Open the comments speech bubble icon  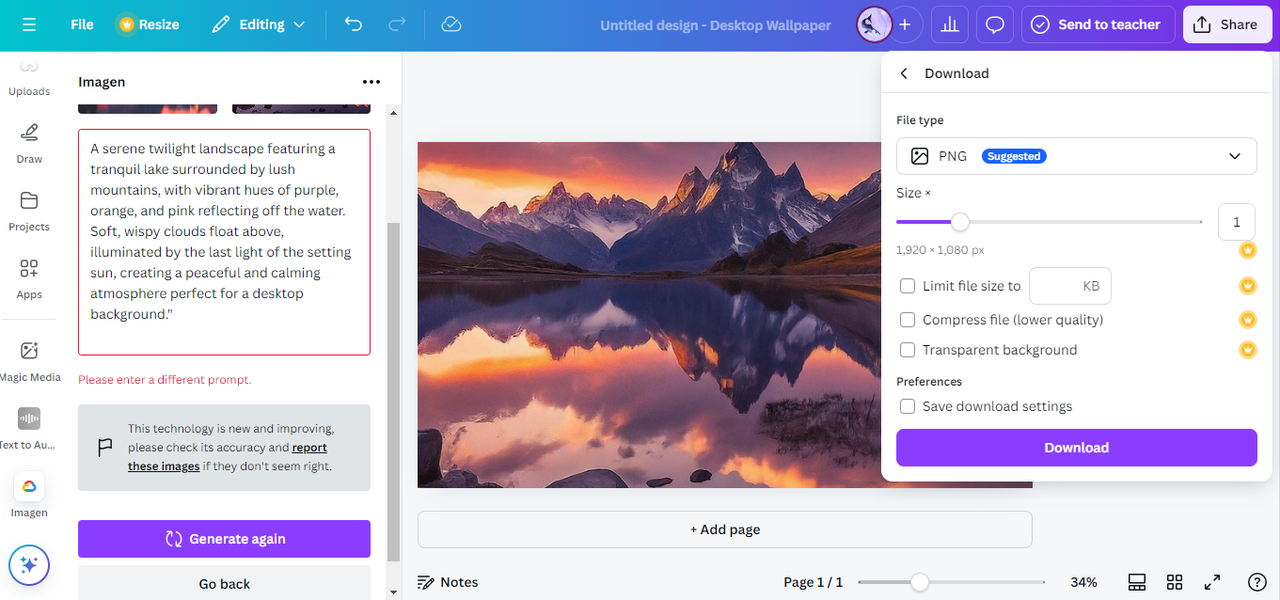[995, 24]
